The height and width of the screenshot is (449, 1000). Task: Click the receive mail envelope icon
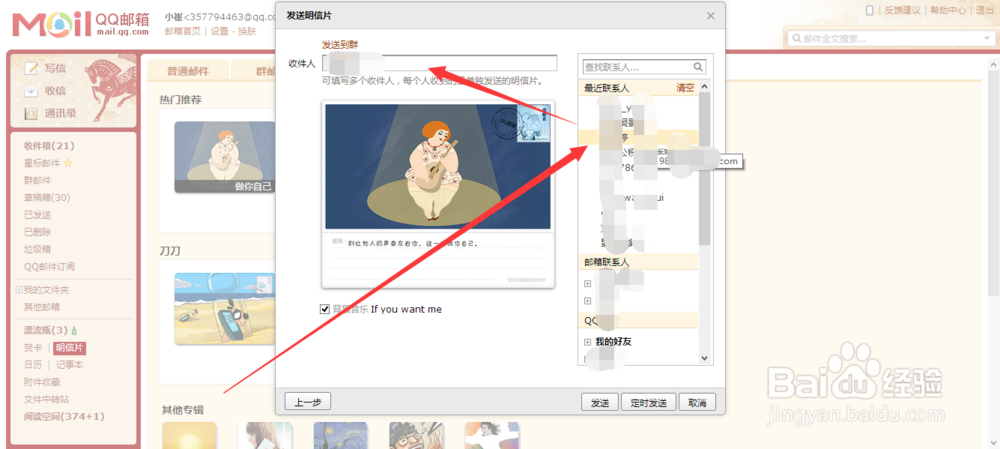(31, 91)
